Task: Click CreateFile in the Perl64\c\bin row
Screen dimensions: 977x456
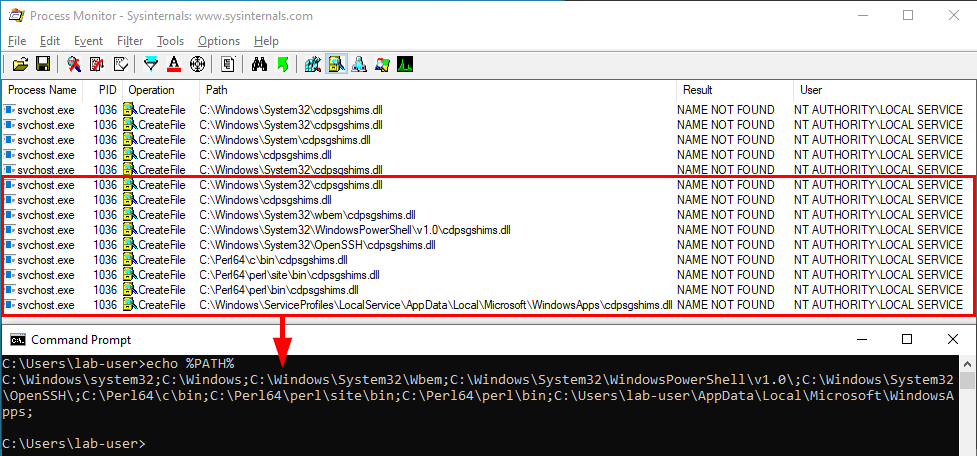Action: [x=162, y=260]
